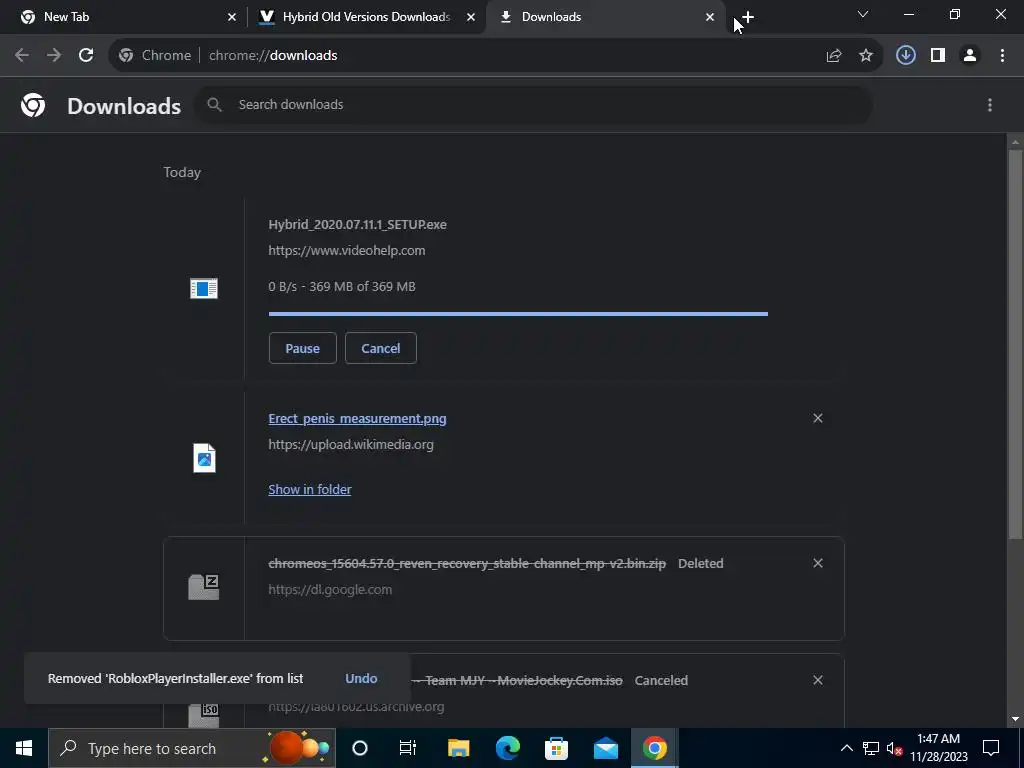Open Chrome main three-dot menu
Screen dimensions: 1024x768
[1002, 56]
